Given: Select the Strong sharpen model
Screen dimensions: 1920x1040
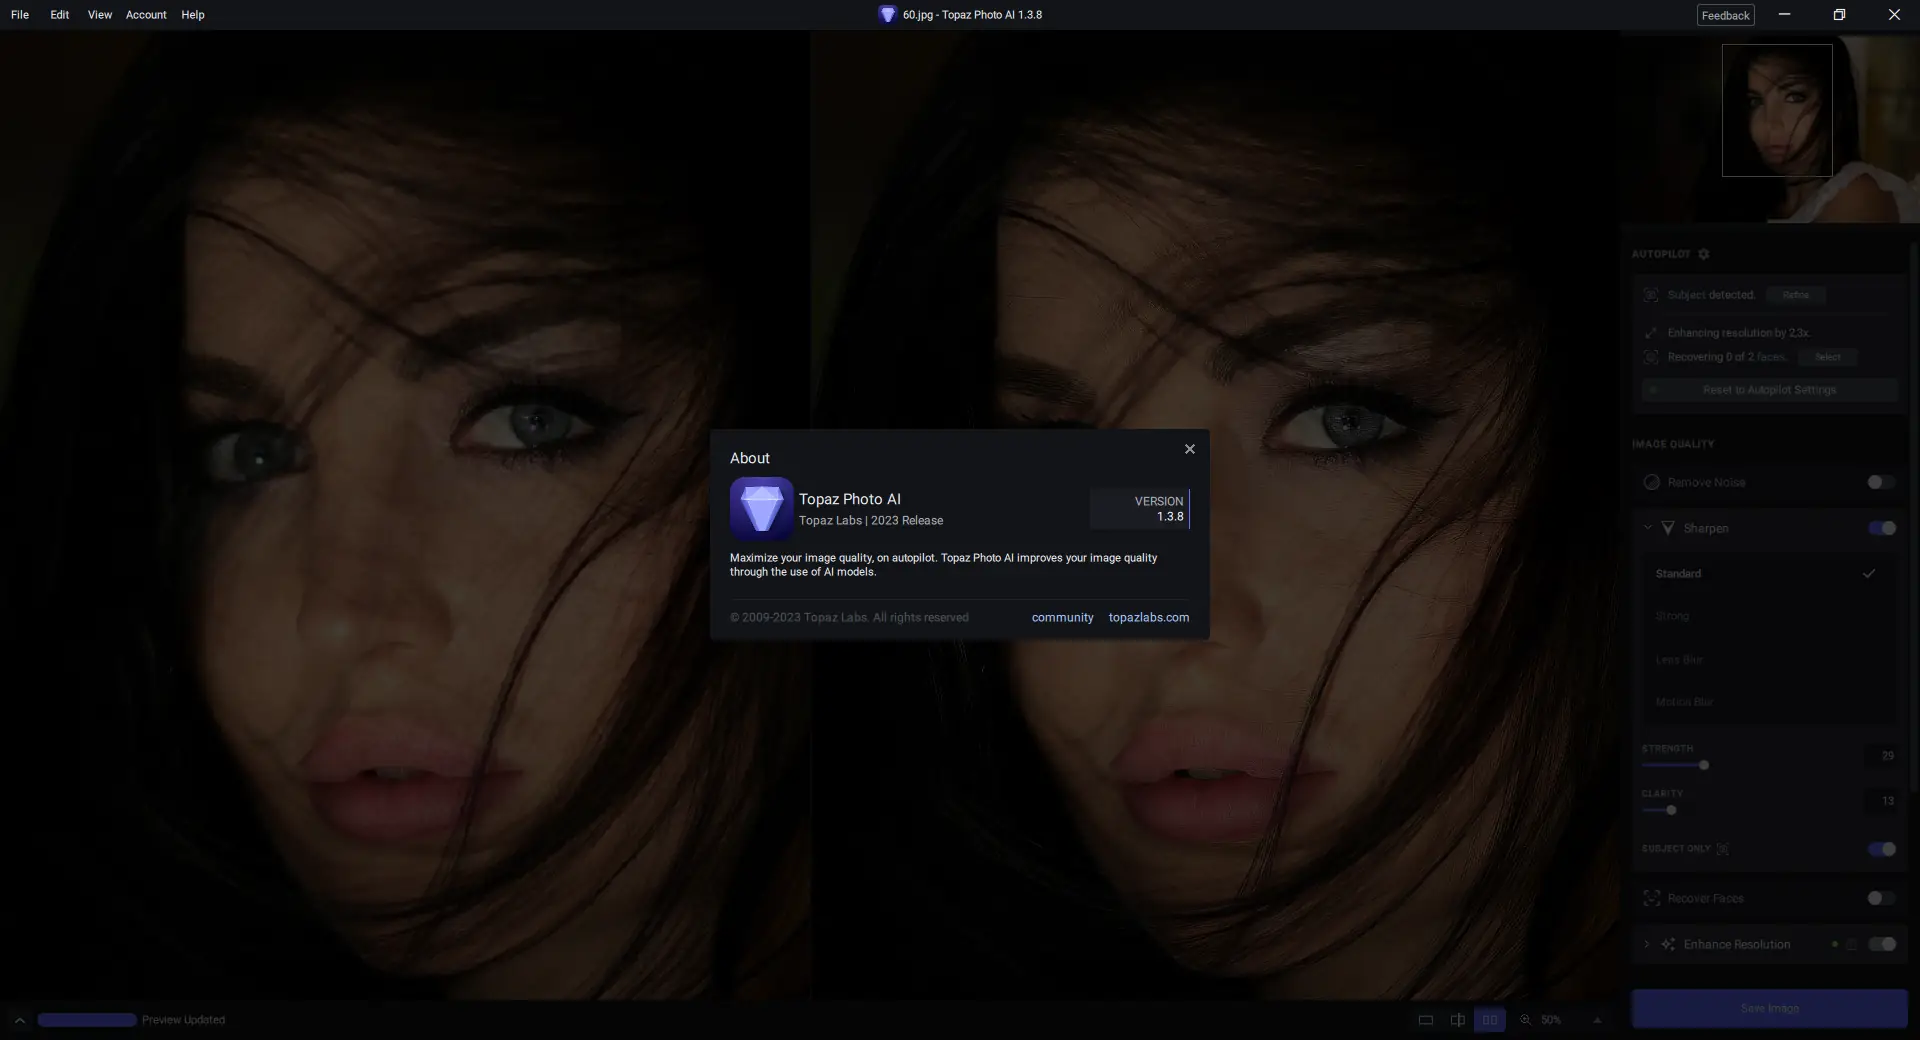Looking at the screenshot, I should [1769, 616].
